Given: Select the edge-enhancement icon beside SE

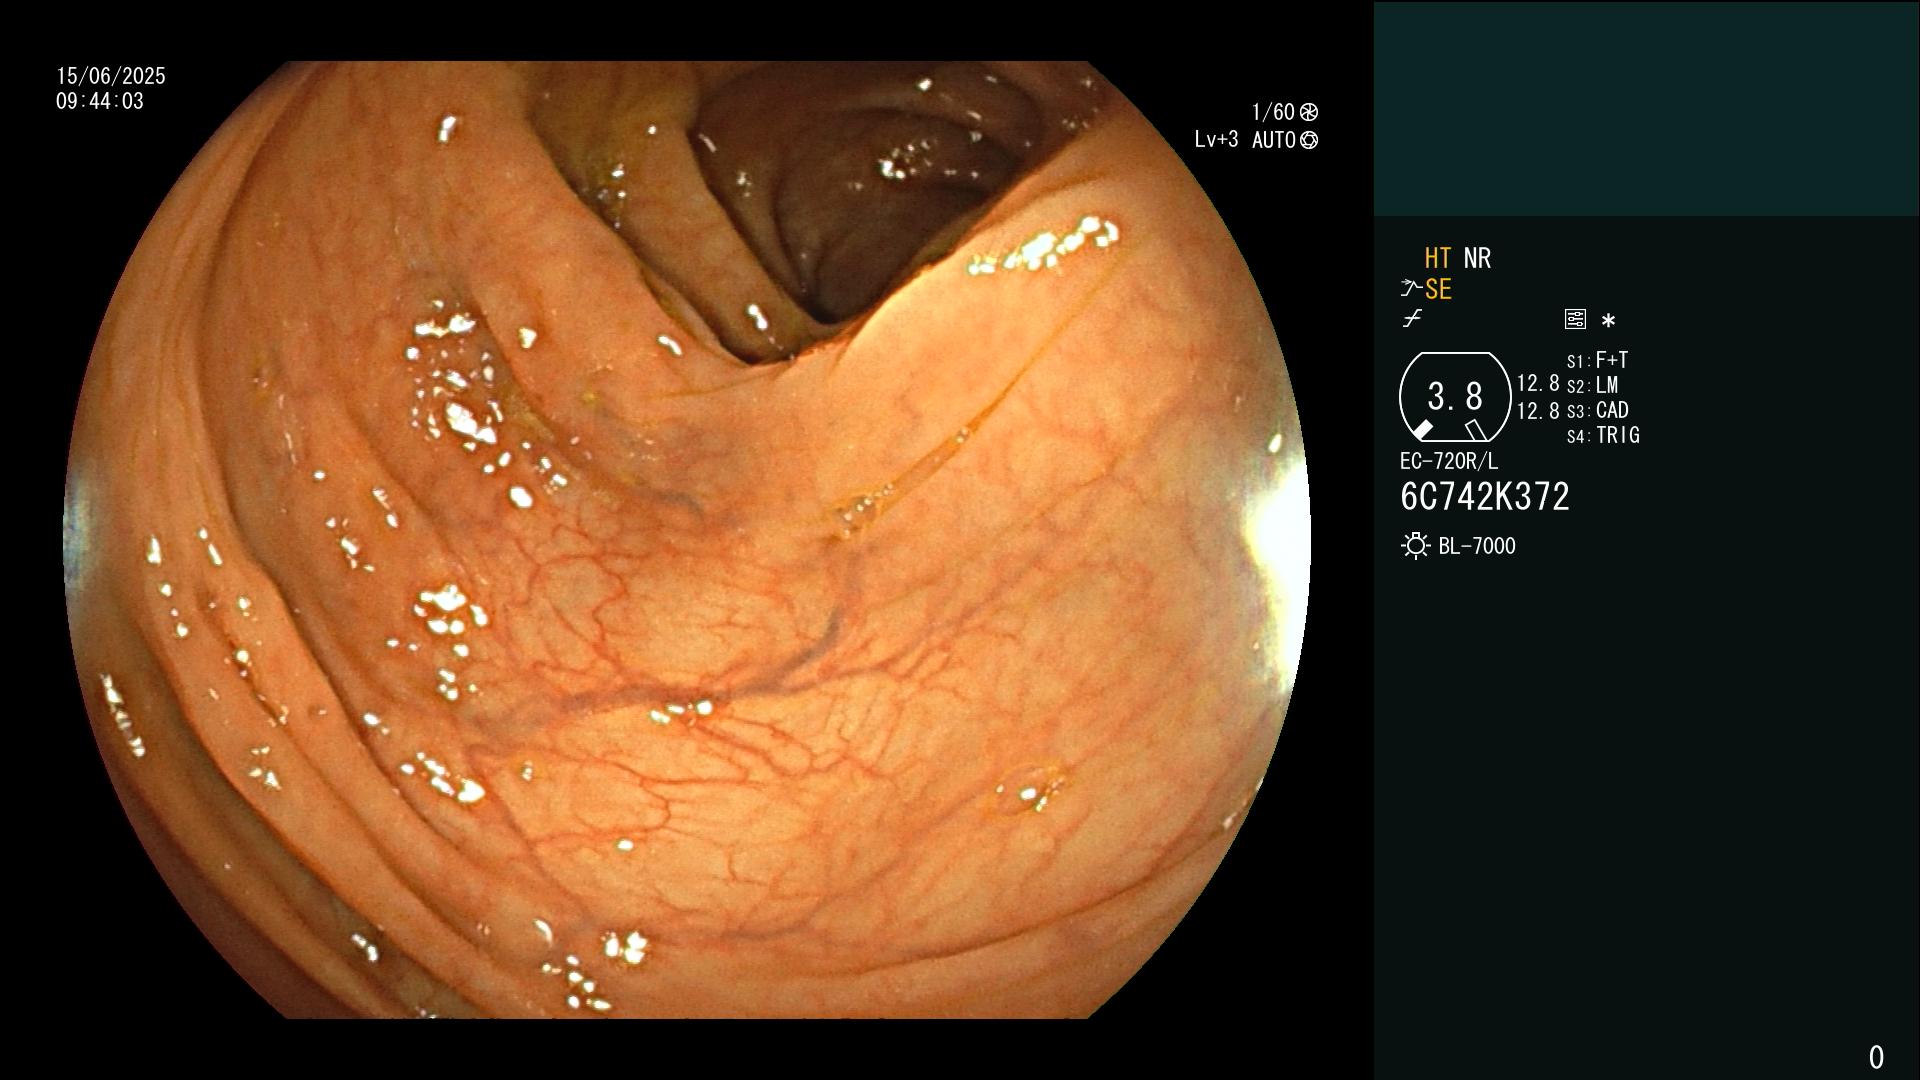Looking at the screenshot, I should 1411,289.
